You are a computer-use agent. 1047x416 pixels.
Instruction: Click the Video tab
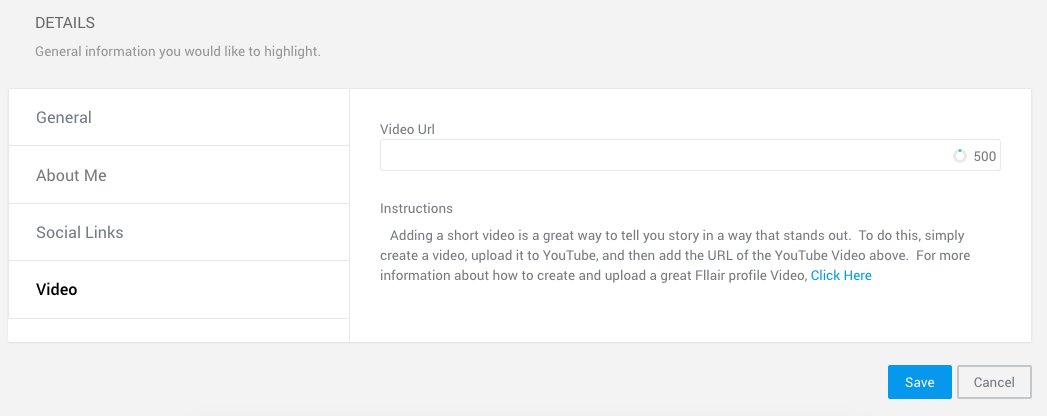(x=57, y=290)
